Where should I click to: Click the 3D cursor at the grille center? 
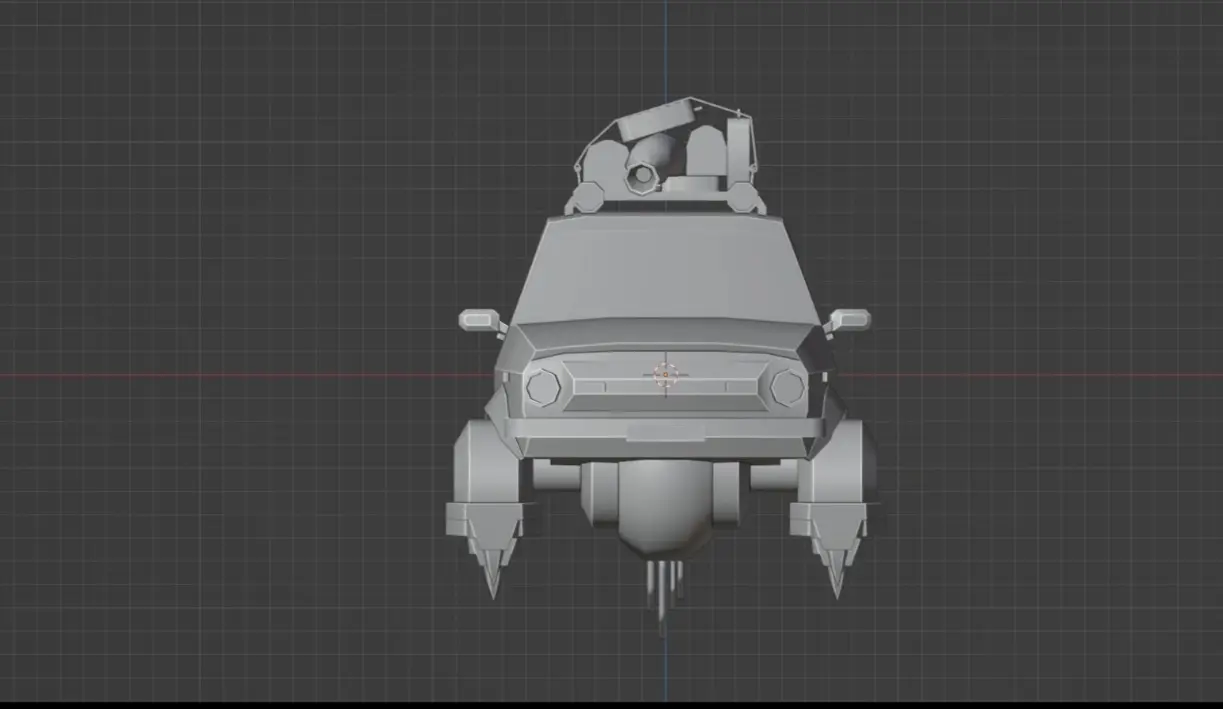[x=666, y=374]
